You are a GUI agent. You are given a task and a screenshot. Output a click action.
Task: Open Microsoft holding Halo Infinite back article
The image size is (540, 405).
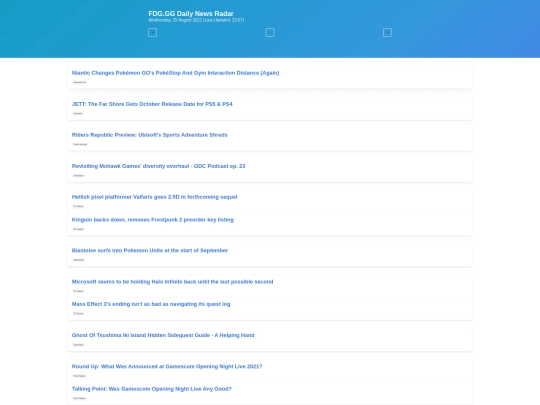[x=172, y=282]
